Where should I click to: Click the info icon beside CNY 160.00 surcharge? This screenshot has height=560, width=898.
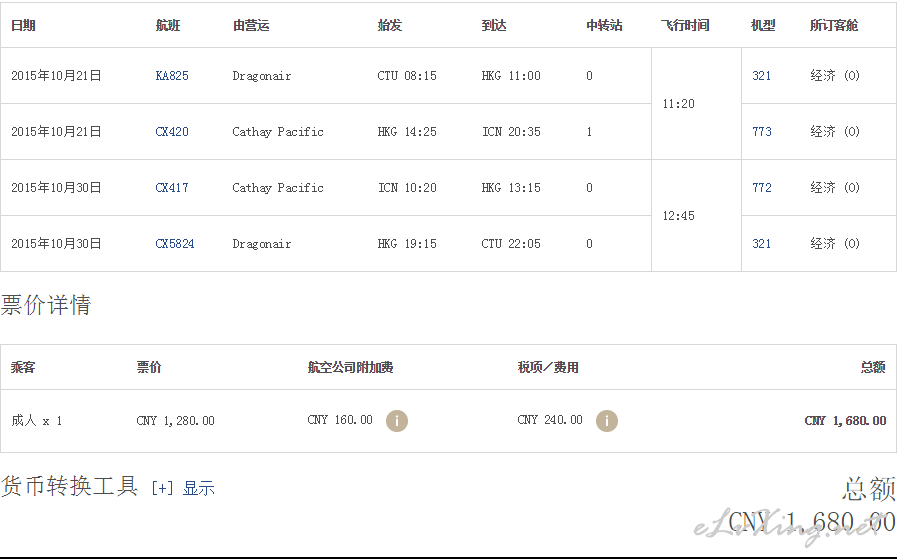point(397,421)
